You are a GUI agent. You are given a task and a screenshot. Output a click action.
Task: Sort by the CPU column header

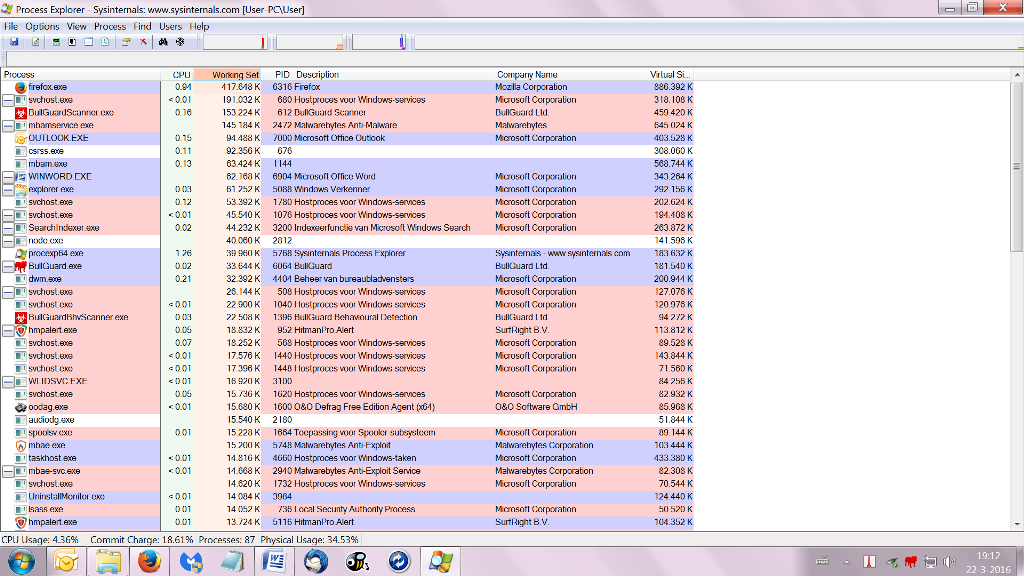pyautogui.click(x=178, y=74)
